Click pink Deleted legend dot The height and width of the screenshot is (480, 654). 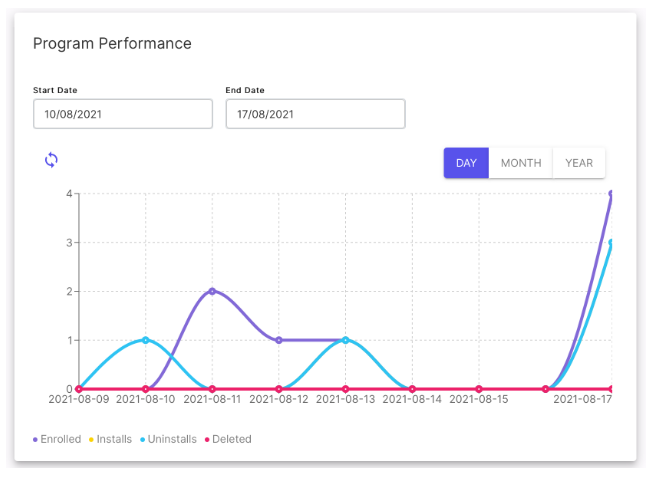click(x=207, y=440)
